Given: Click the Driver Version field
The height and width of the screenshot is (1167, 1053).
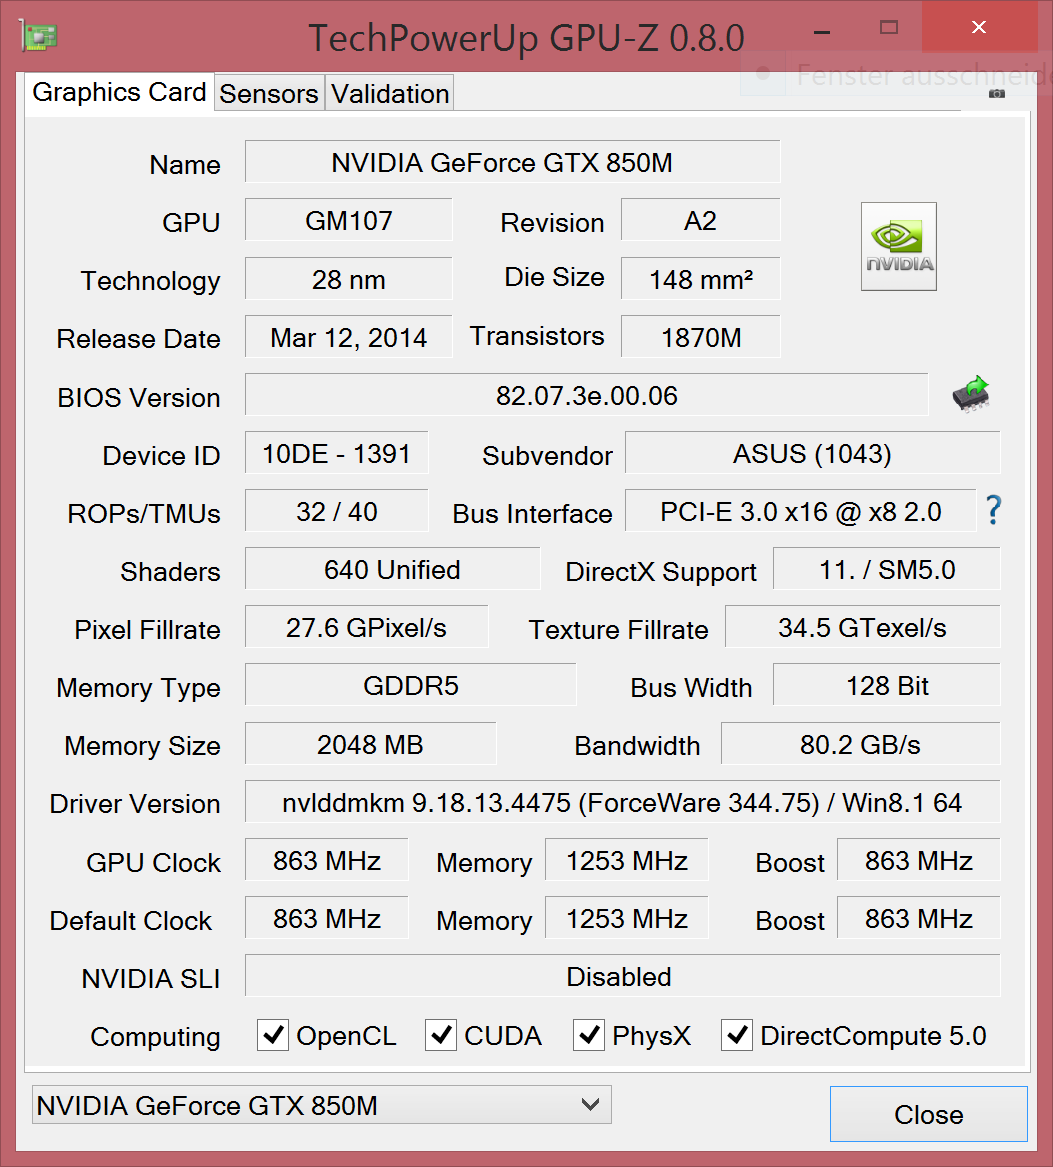Looking at the screenshot, I should click(622, 802).
